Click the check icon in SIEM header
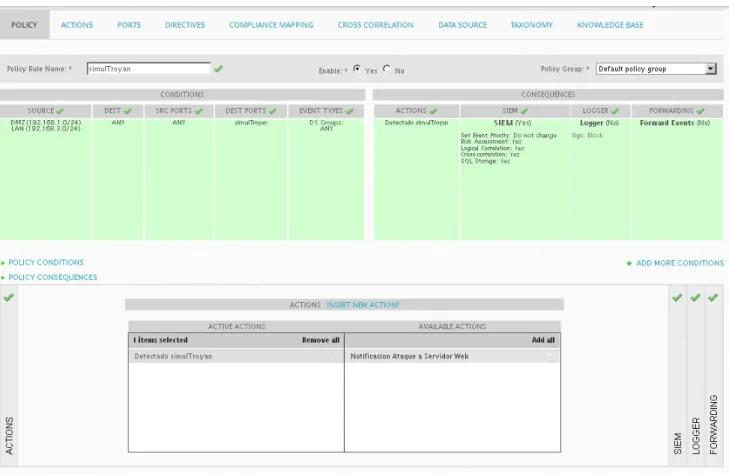The height and width of the screenshot is (474, 729). [x=524, y=111]
